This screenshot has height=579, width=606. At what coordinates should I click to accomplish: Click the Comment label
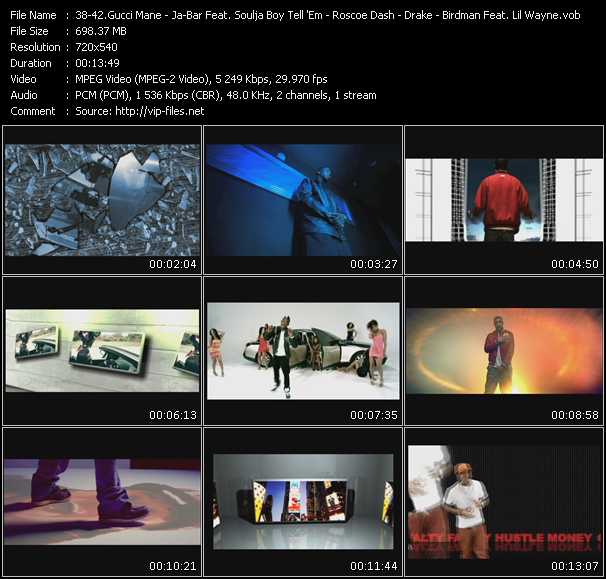pyautogui.click(x=33, y=111)
